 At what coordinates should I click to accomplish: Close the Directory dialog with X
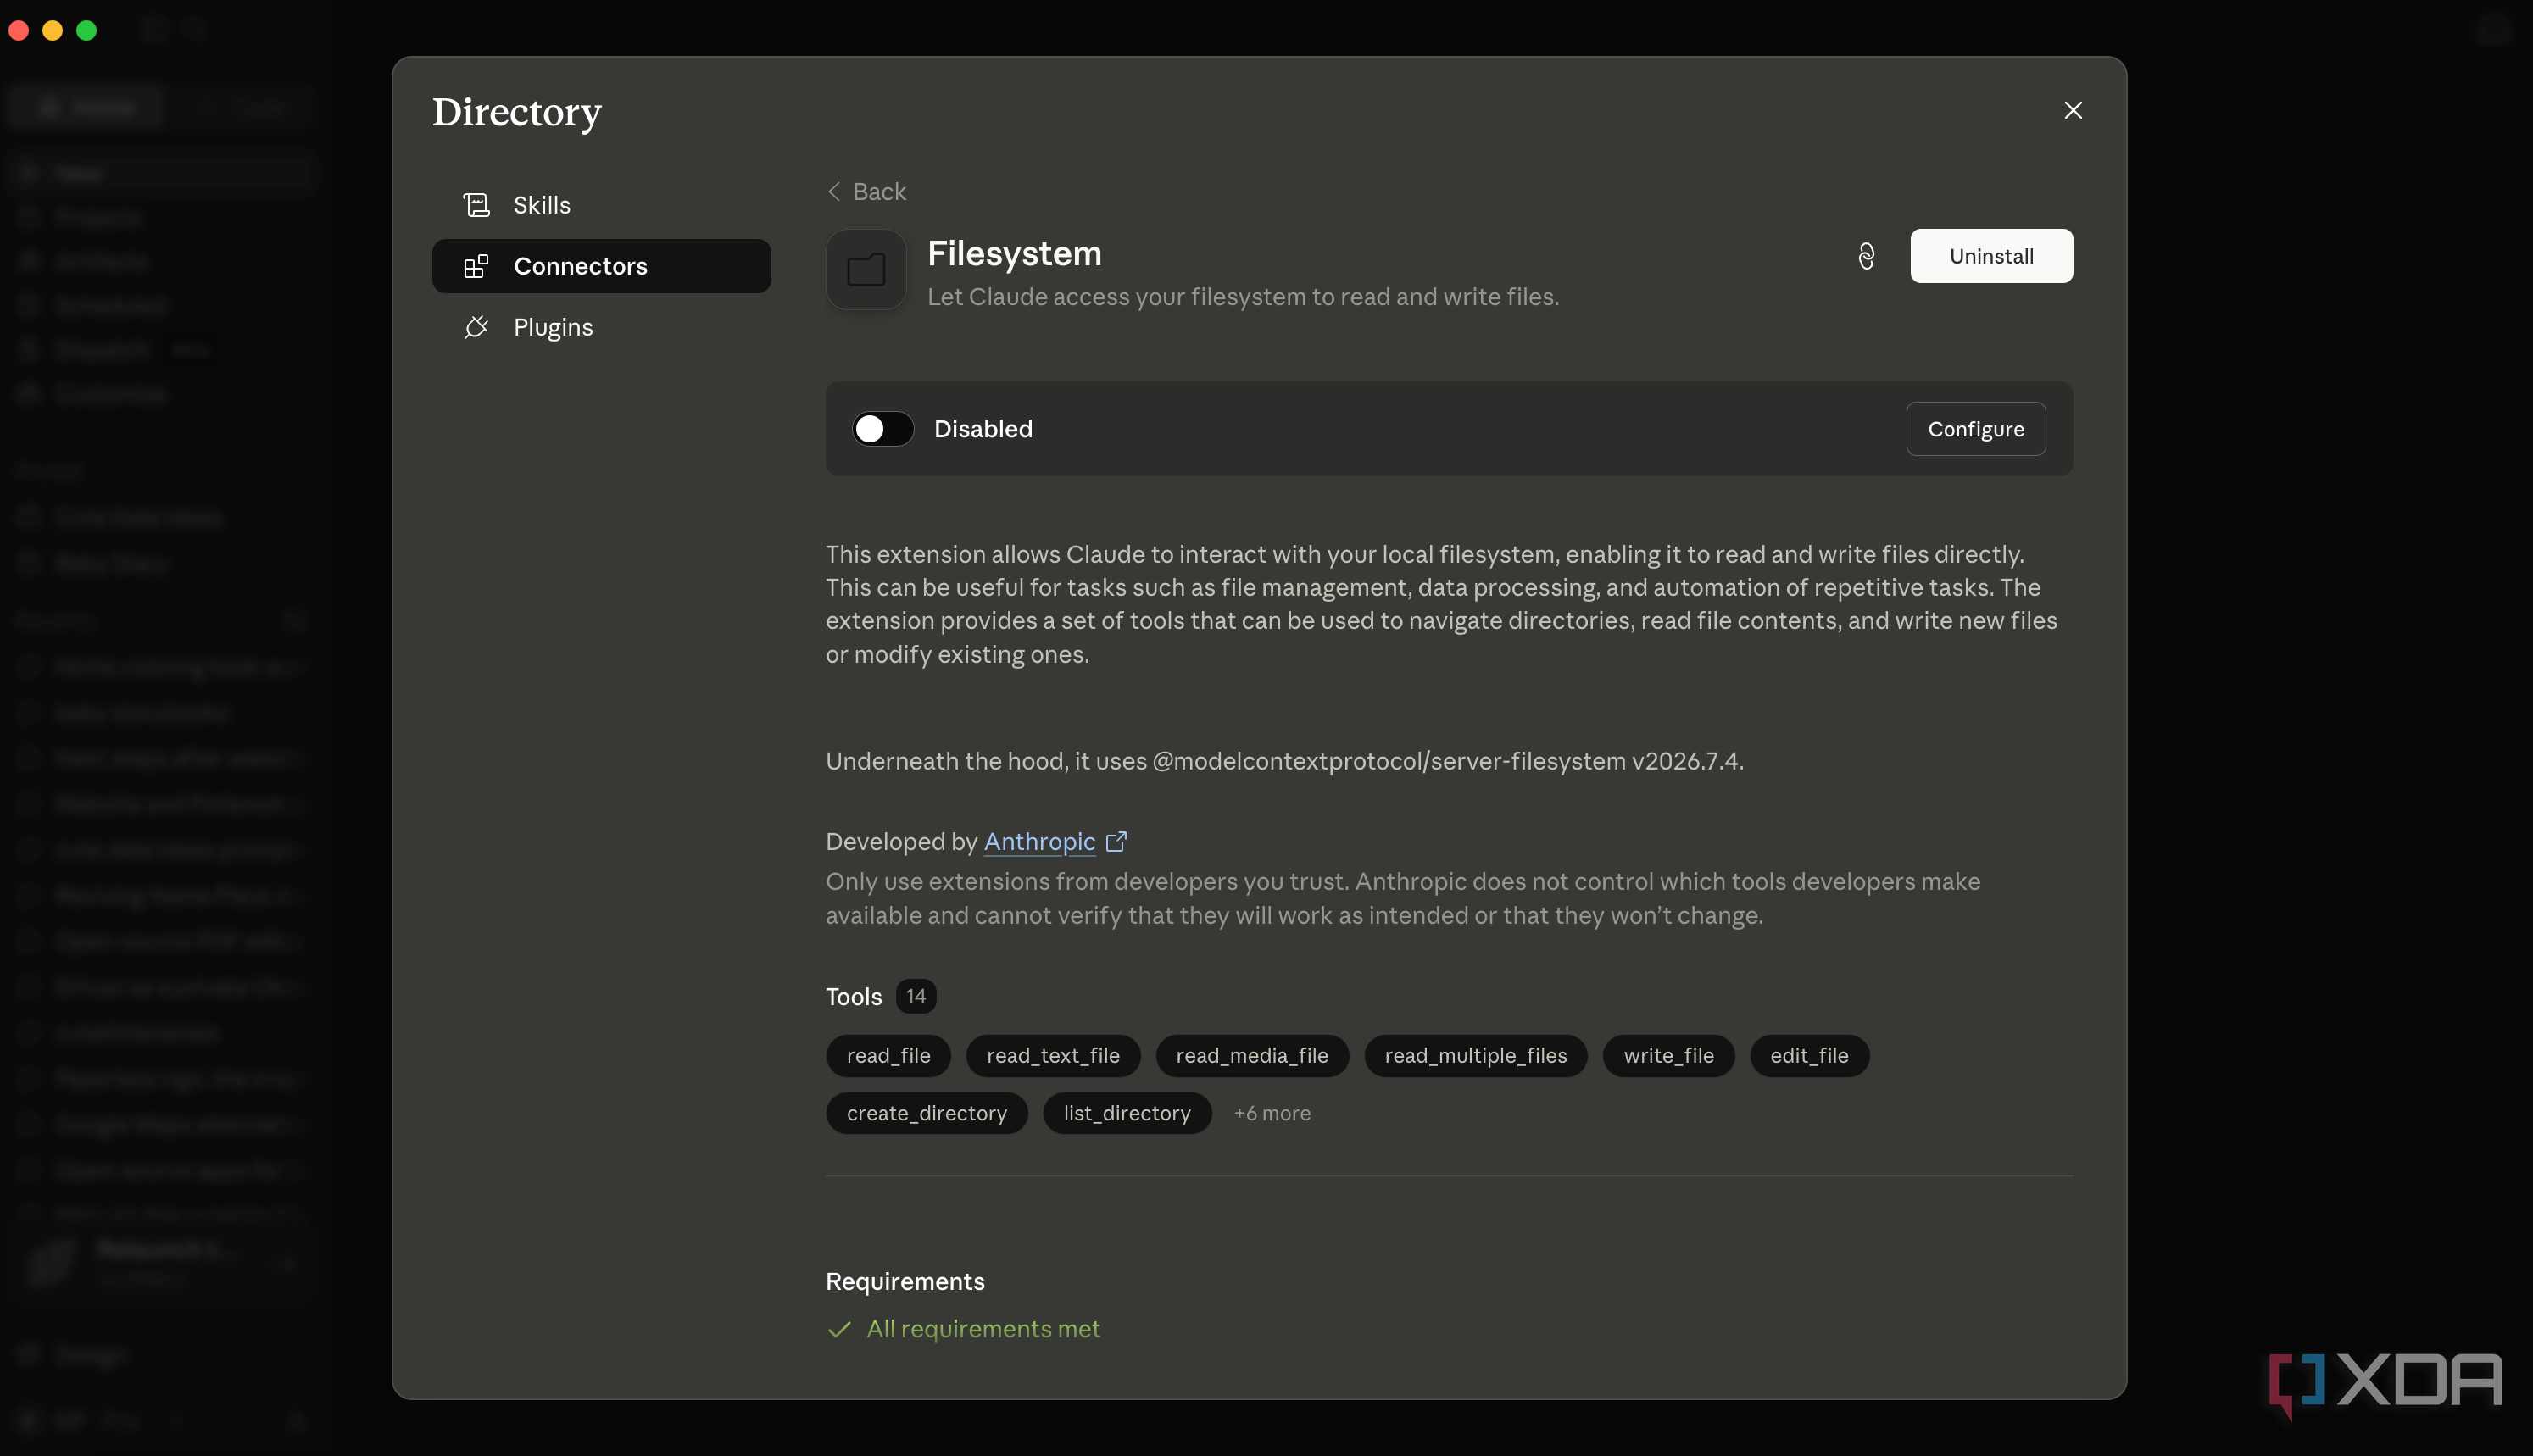(2073, 110)
